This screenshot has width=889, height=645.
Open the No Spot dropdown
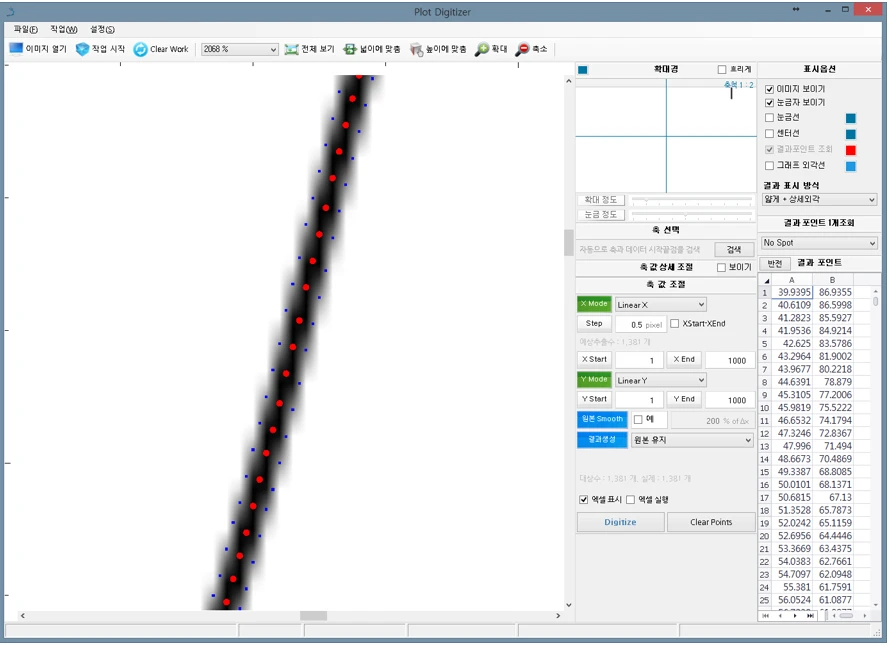point(819,243)
